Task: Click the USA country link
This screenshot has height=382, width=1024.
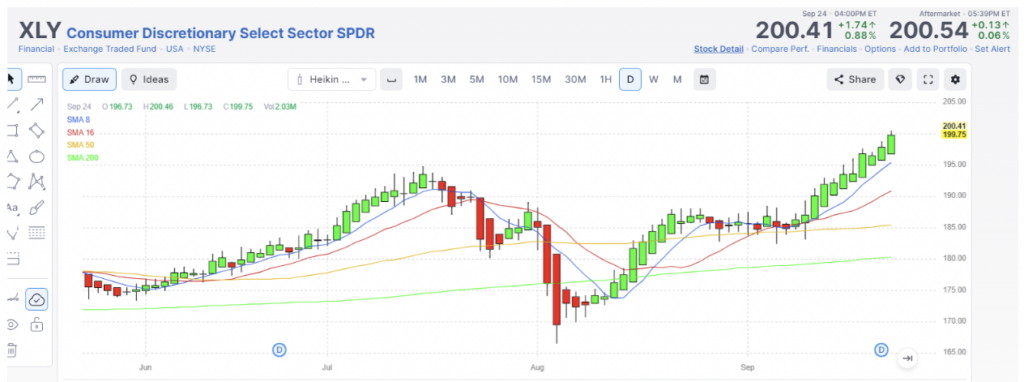Action: pyautogui.click(x=174, y=49)
